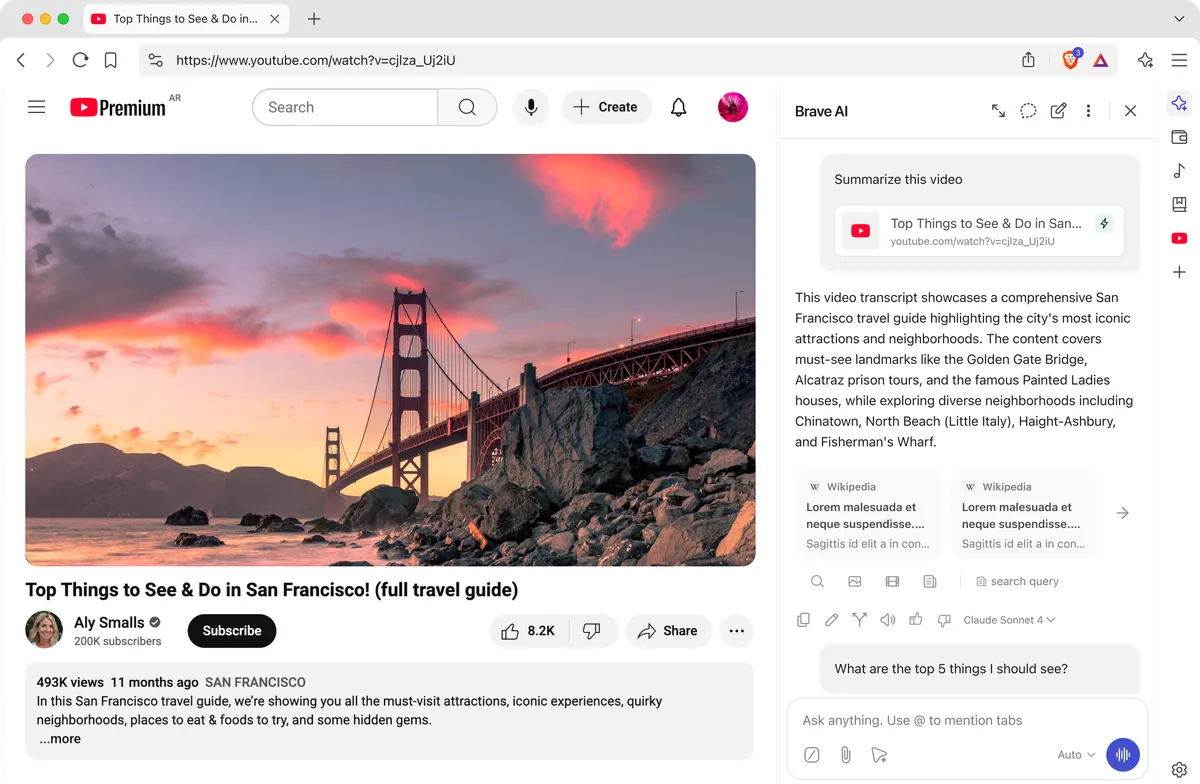Click the Share button under video
Screen dimensions: 1200x784
point(668,631)
